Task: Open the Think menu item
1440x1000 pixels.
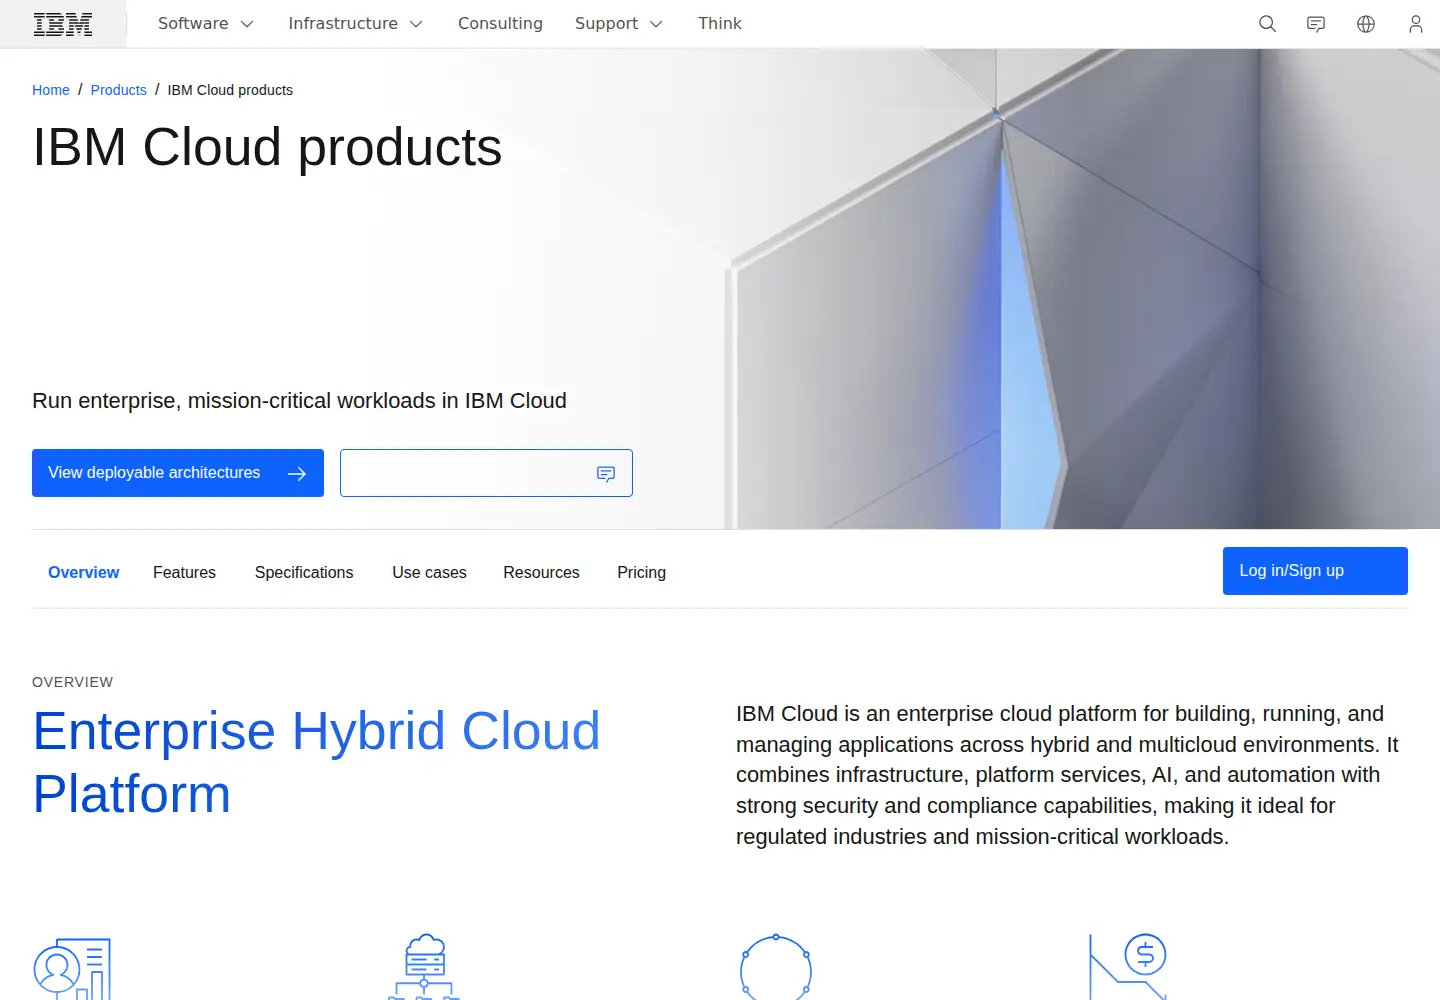Action: point(720,24)
